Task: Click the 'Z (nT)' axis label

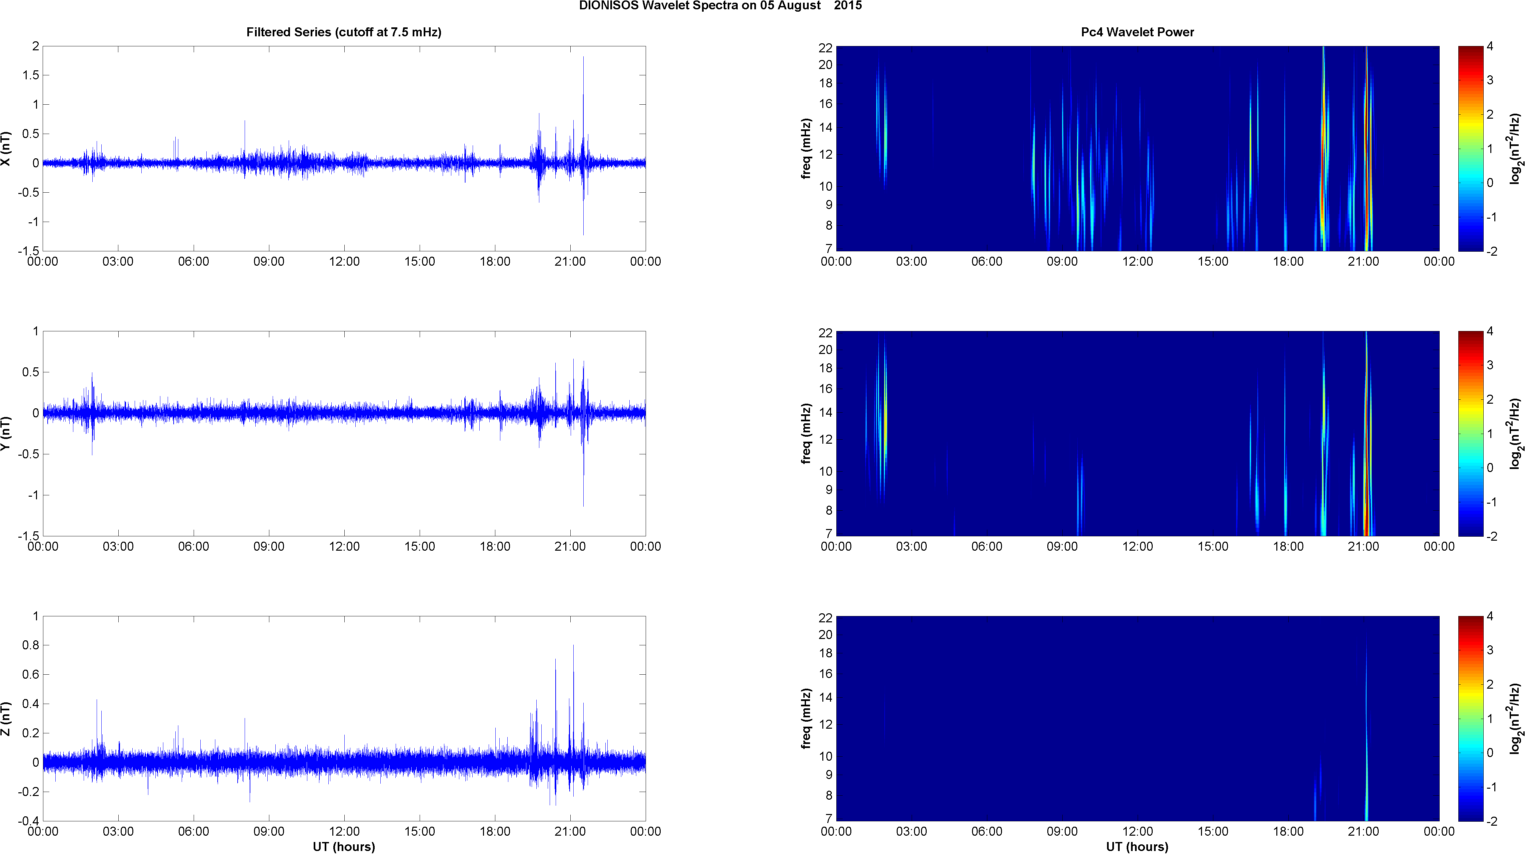Action: pyautogui.click(x=7, y=719)
